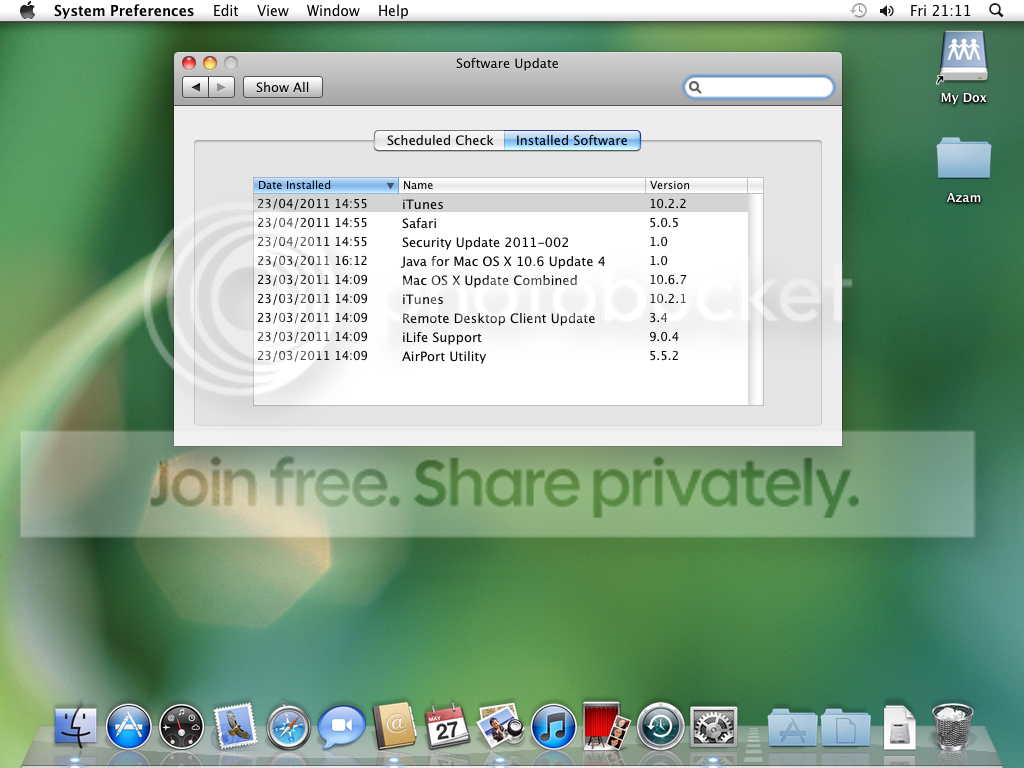Click the clock showing Fri 21:11
The width and height of the screenshot is (1024, 768).
pyautogui.click(x=940, y=10)
